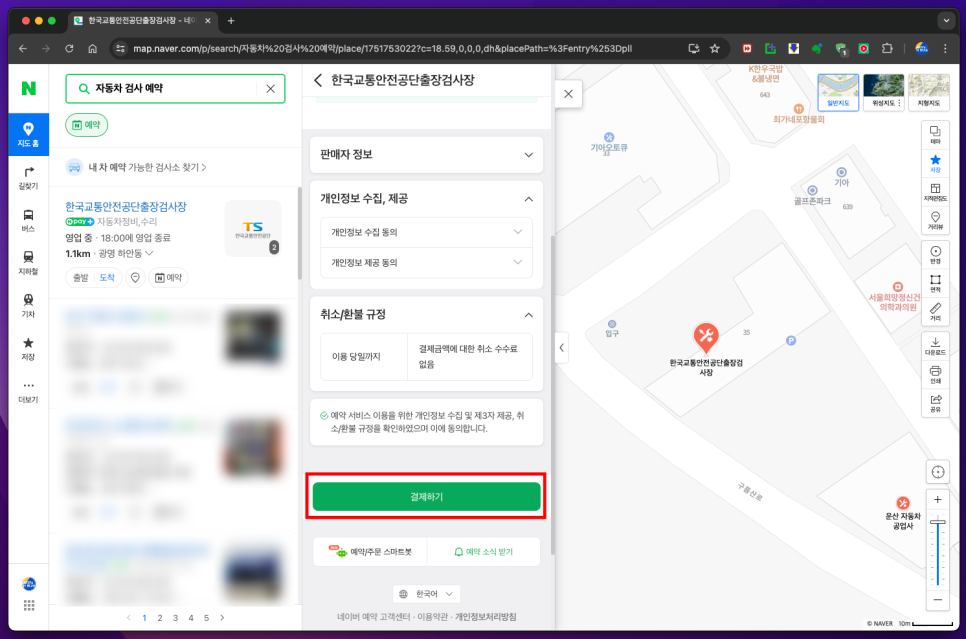The height and width of the screenshot is (639, 966).
Task: Select the 면적 area measuring tool
Action: click(935, 283)
